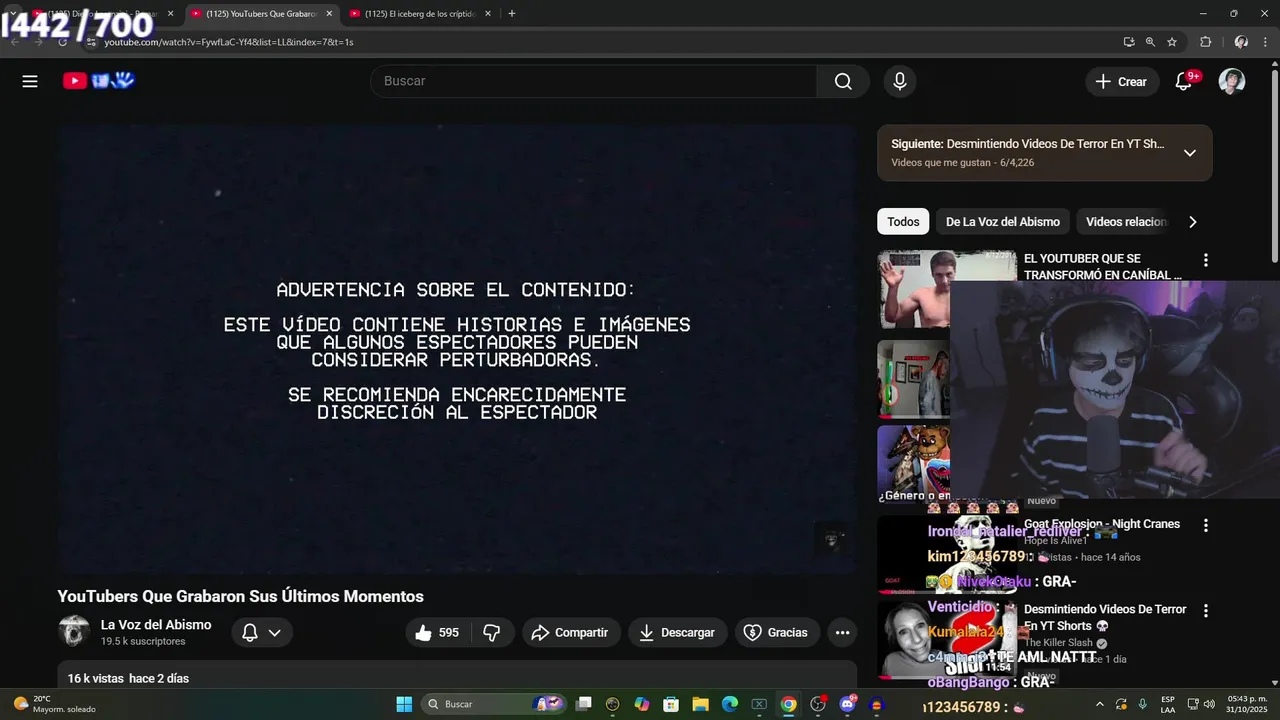Open the La Voz del Abismo channel link

[x=156, y=624]
